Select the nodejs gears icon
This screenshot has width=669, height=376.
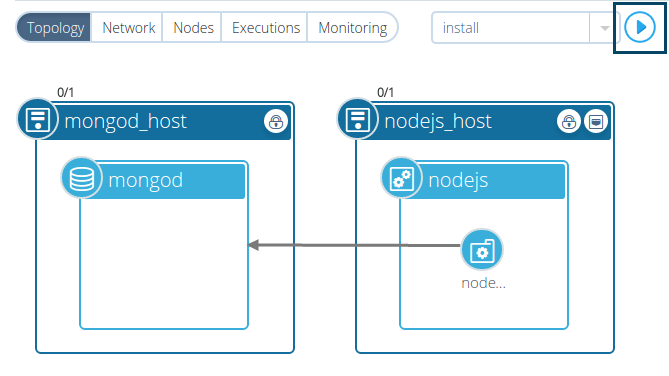tap(401, 178)
